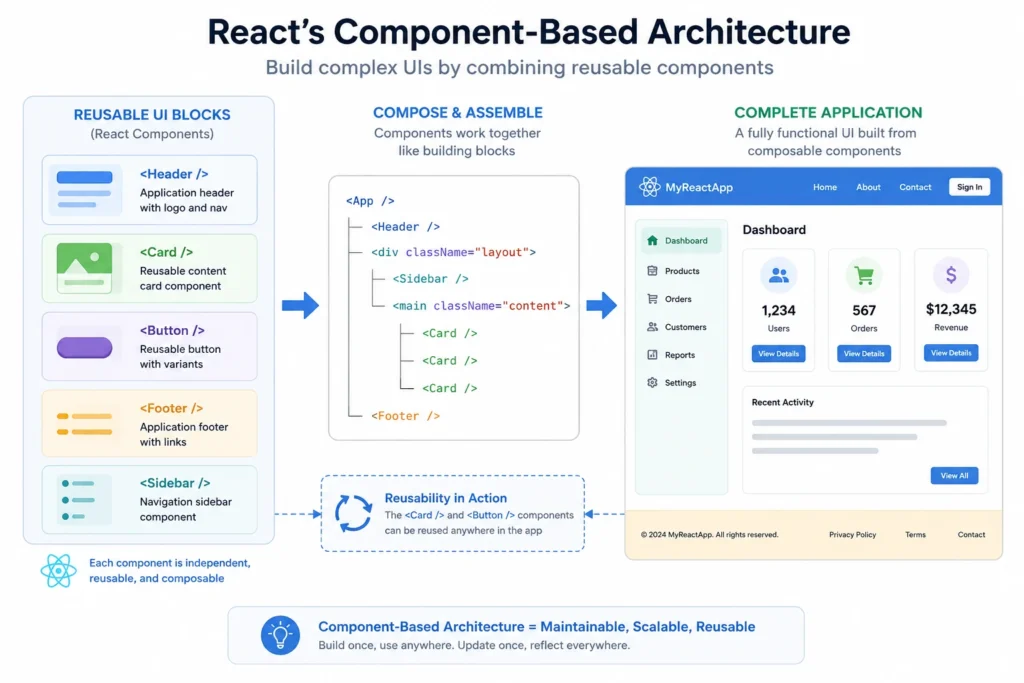Click the MyReactApp atom logo icon

pos(649,187)
